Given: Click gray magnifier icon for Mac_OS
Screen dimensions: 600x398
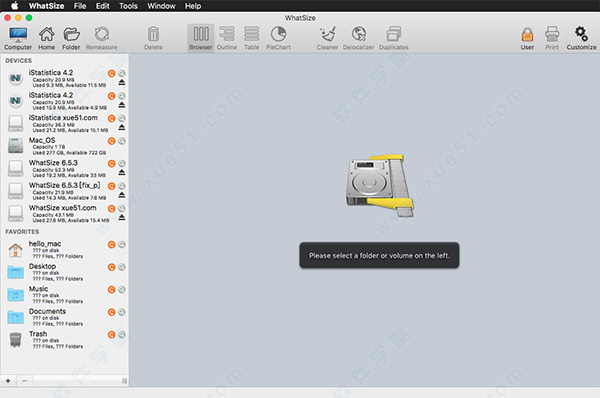Looking at the screenshot, I should 122,141.
